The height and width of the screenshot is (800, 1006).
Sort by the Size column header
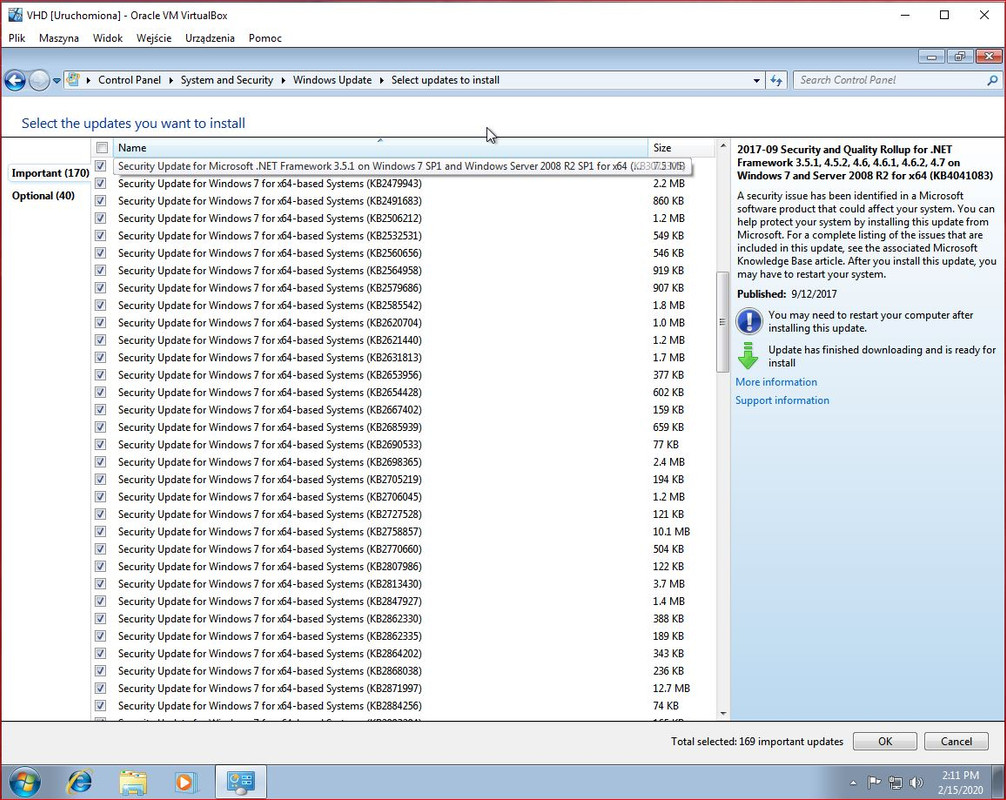(681, 148)
